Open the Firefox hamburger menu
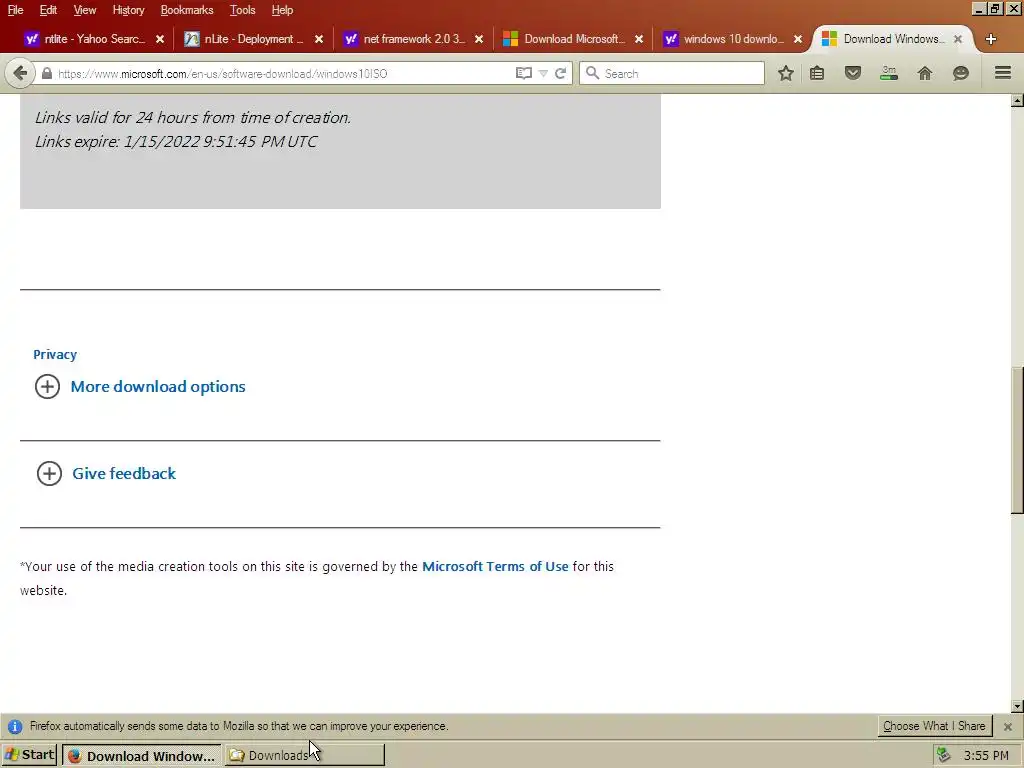 tap(1003, 72)
